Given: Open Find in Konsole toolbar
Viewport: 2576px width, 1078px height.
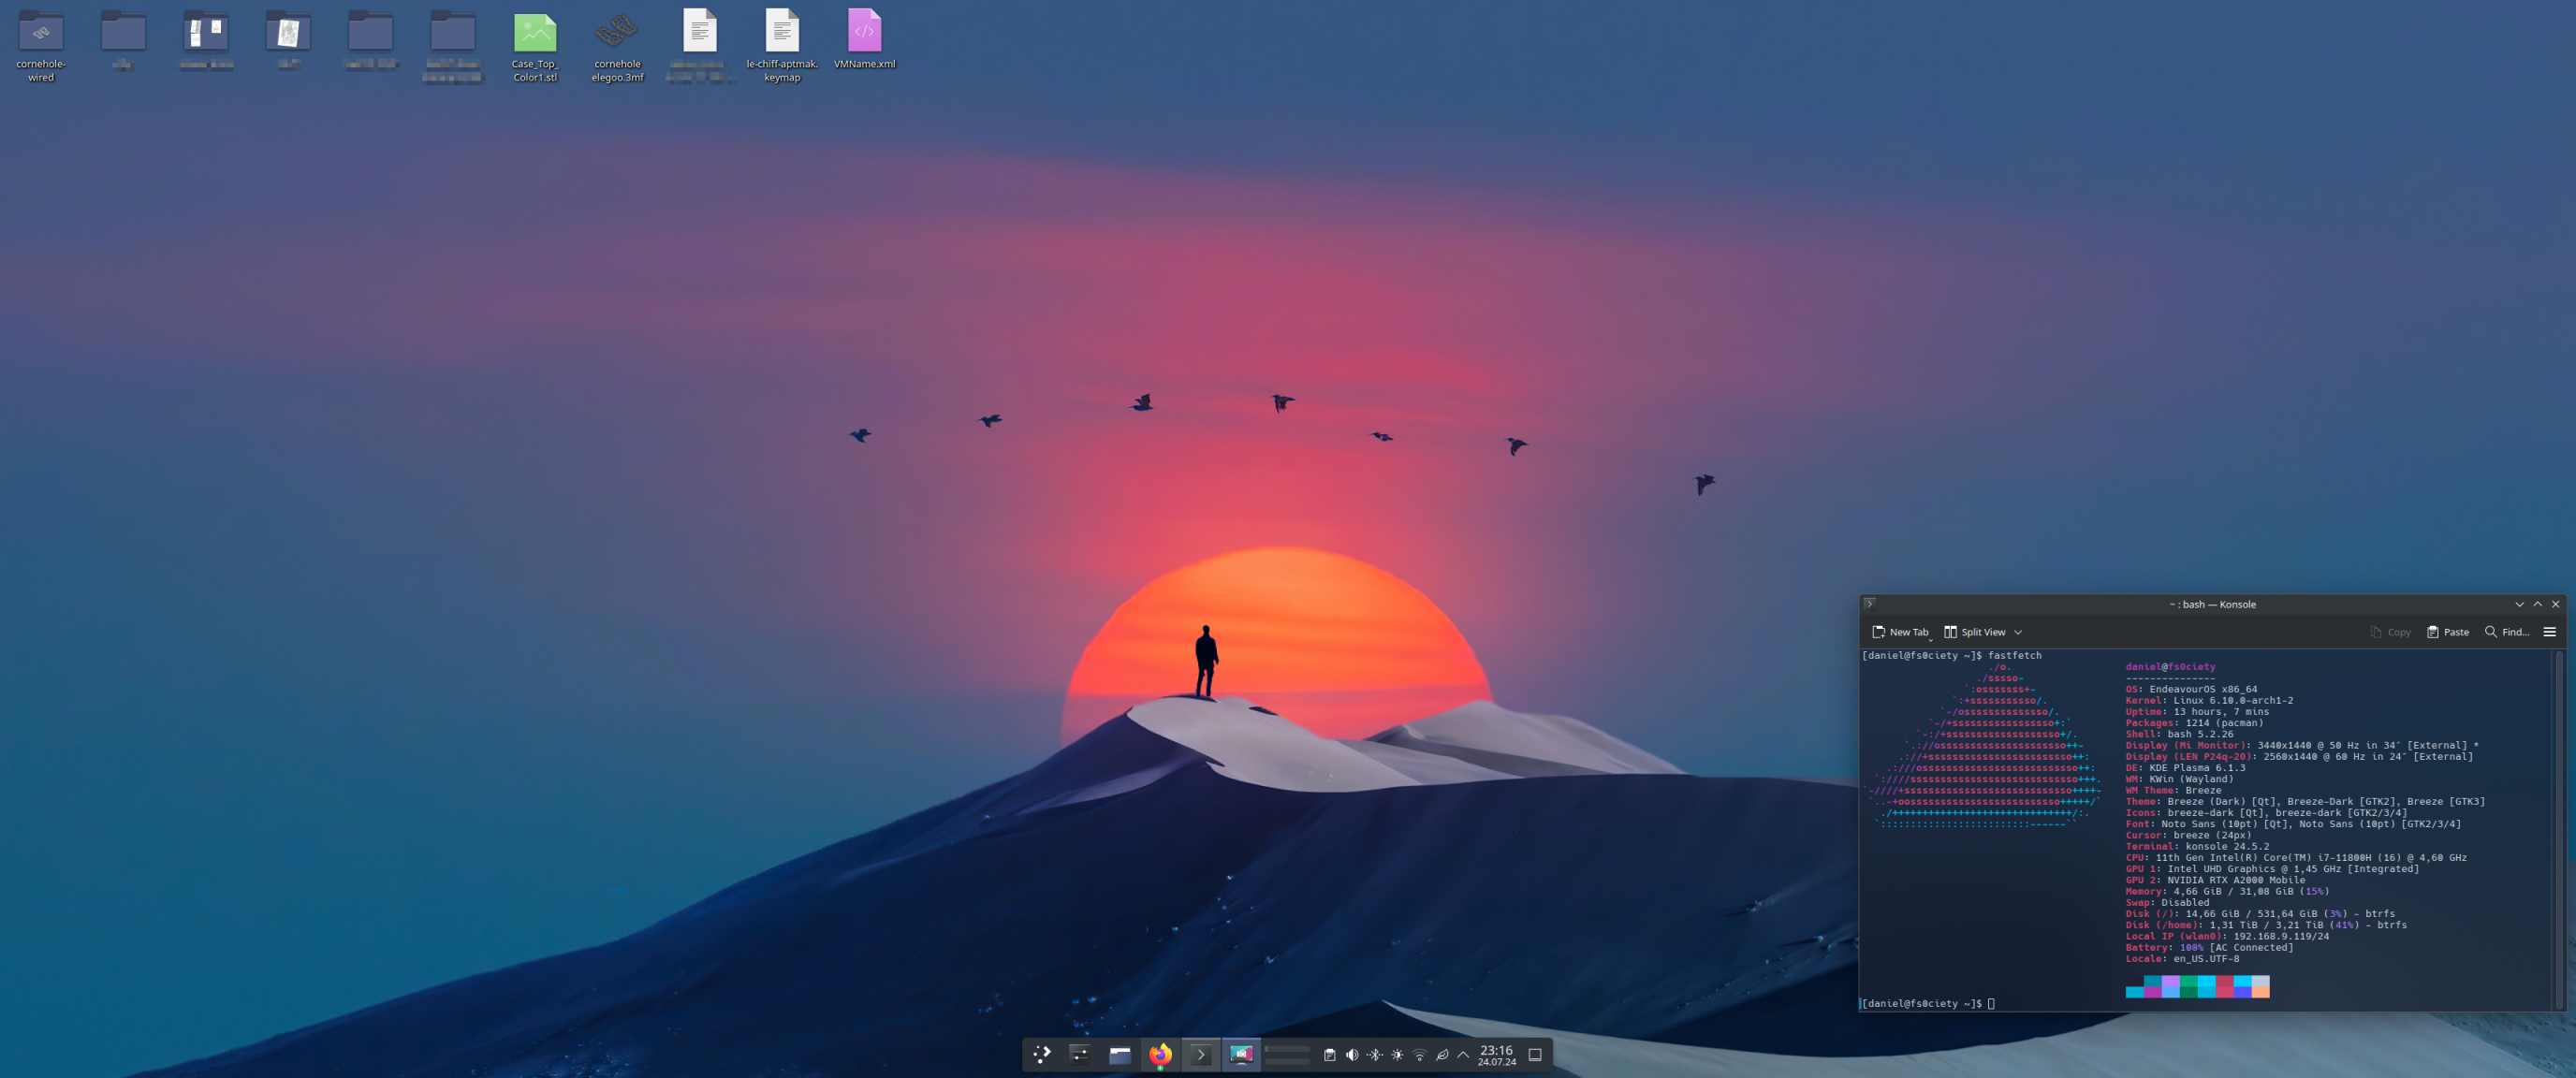Looking at the screenshot, I should click(2506, 632).
